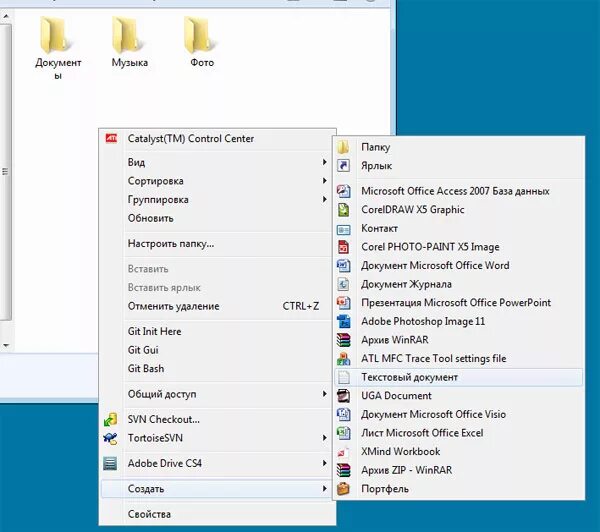Click the ATI Catalyst Control Center icon
Screen dimensions: 600x532
click(111, 139)
